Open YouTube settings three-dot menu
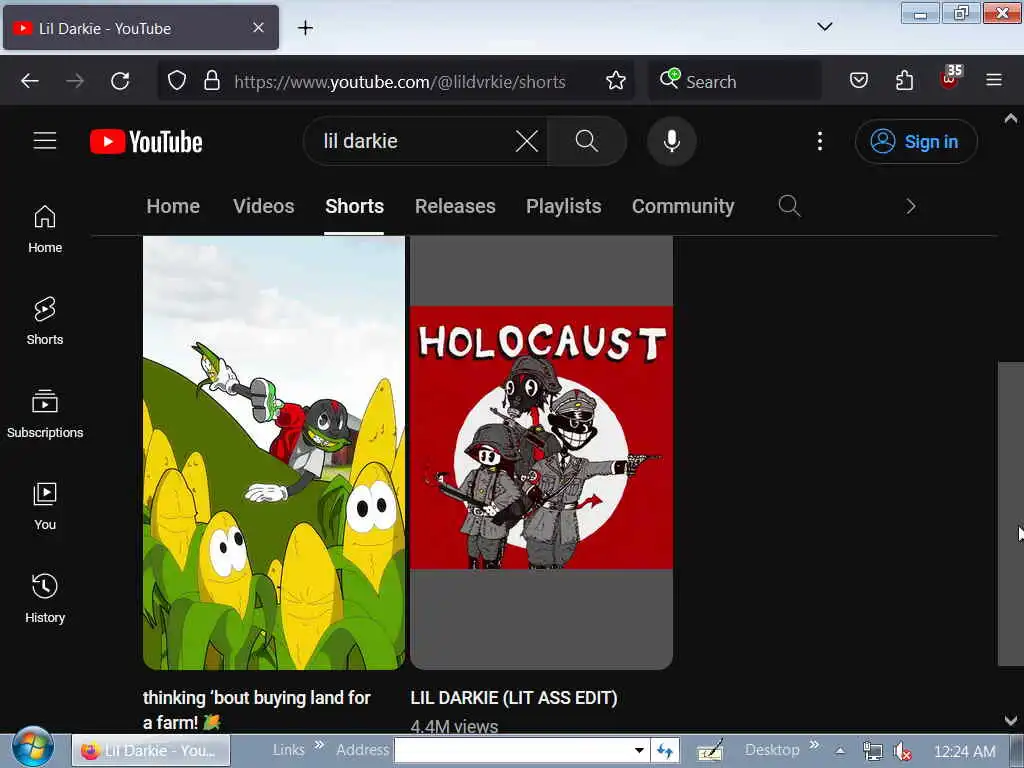Screen dimensions: 1024x768 coord(820,141)
